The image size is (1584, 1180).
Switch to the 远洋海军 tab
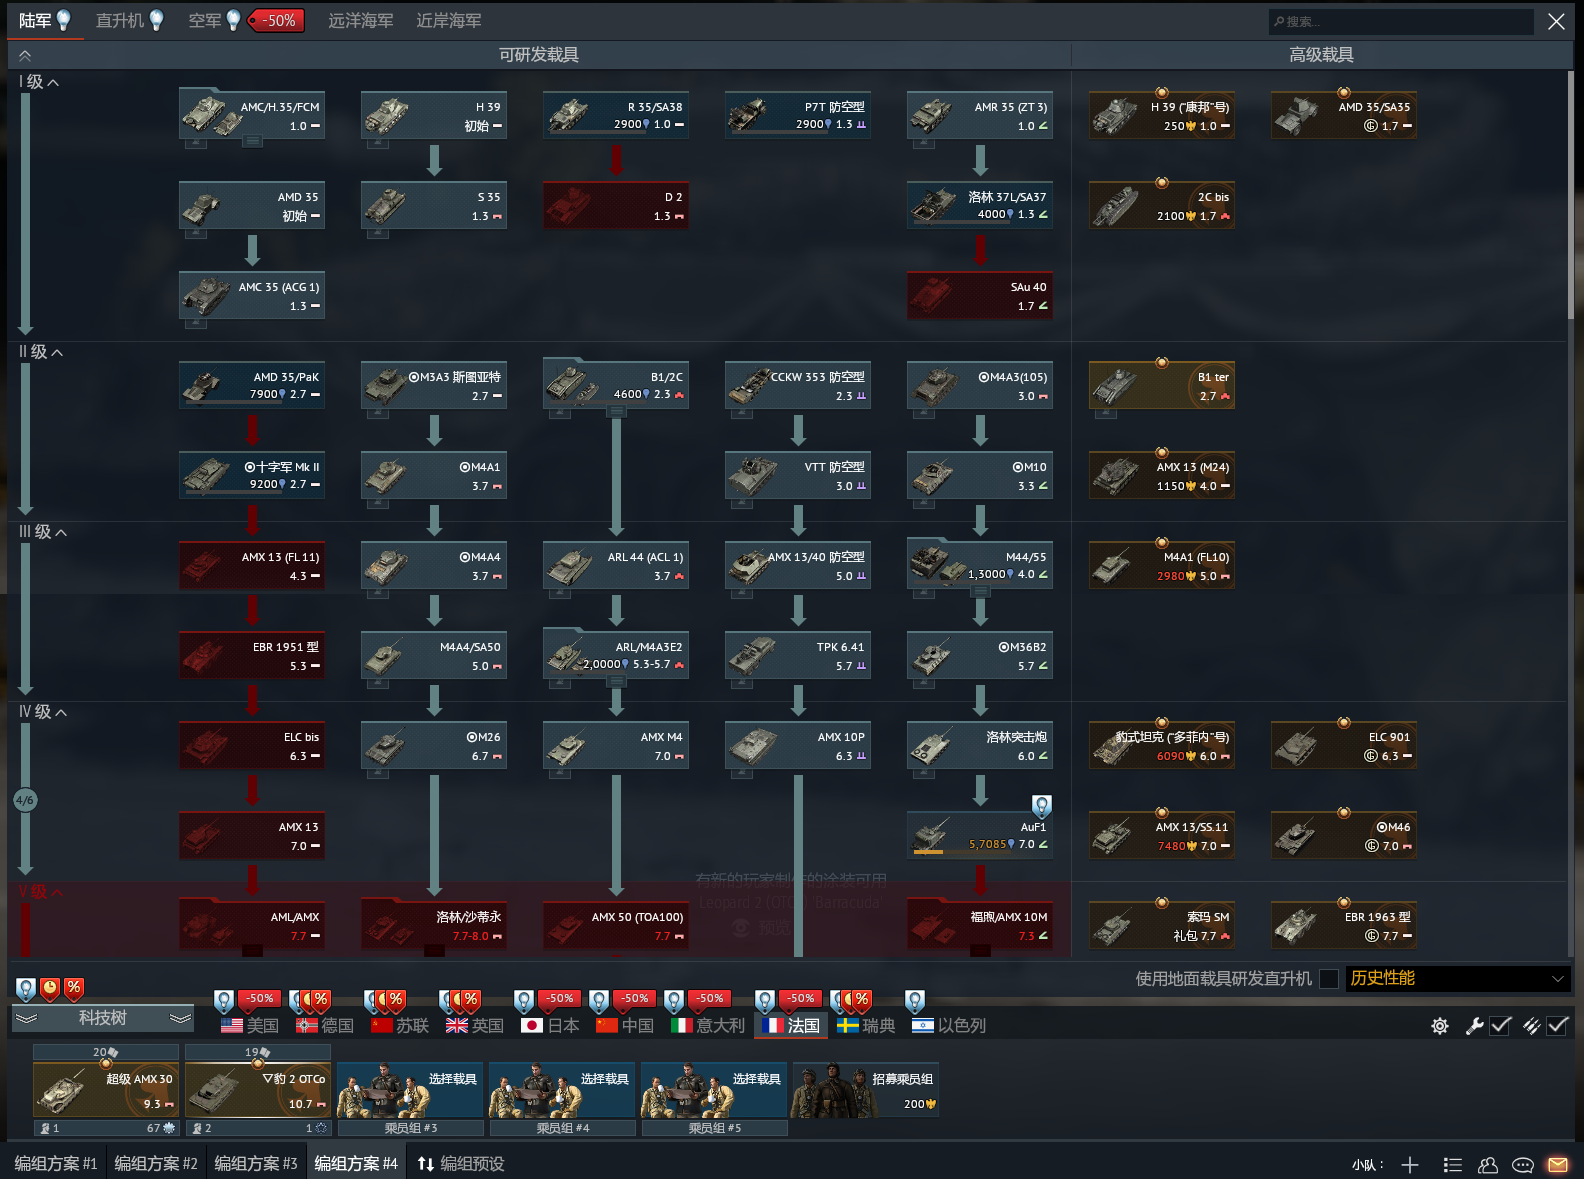(x=361, y=20)
